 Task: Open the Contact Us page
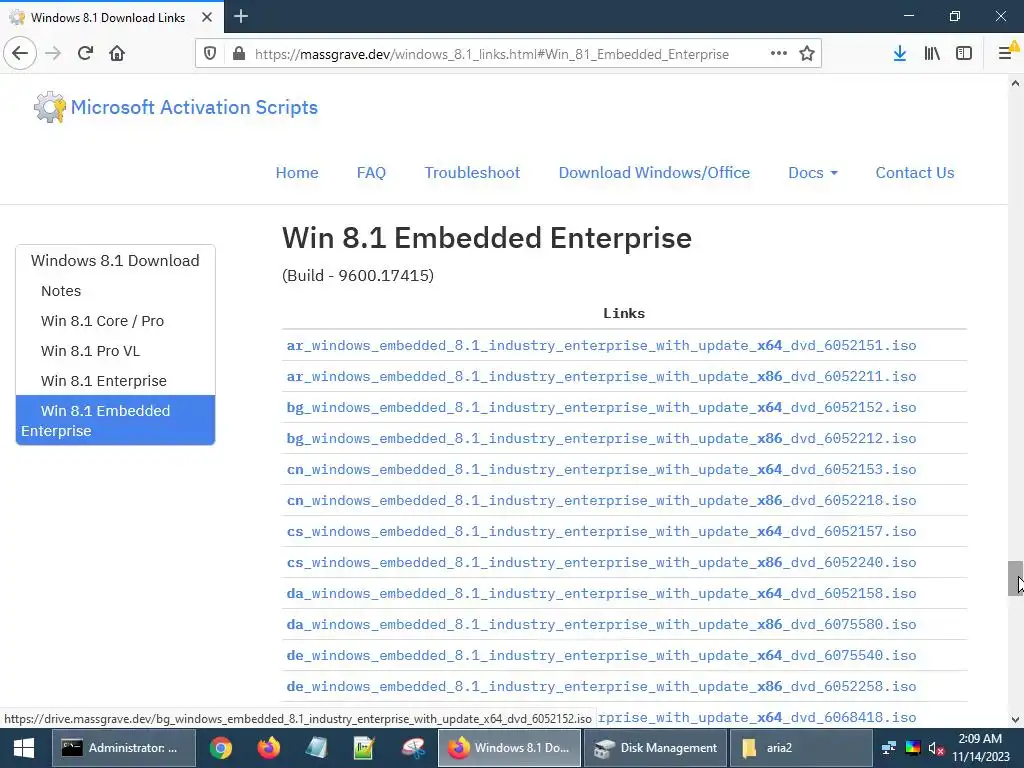(914, 172)
